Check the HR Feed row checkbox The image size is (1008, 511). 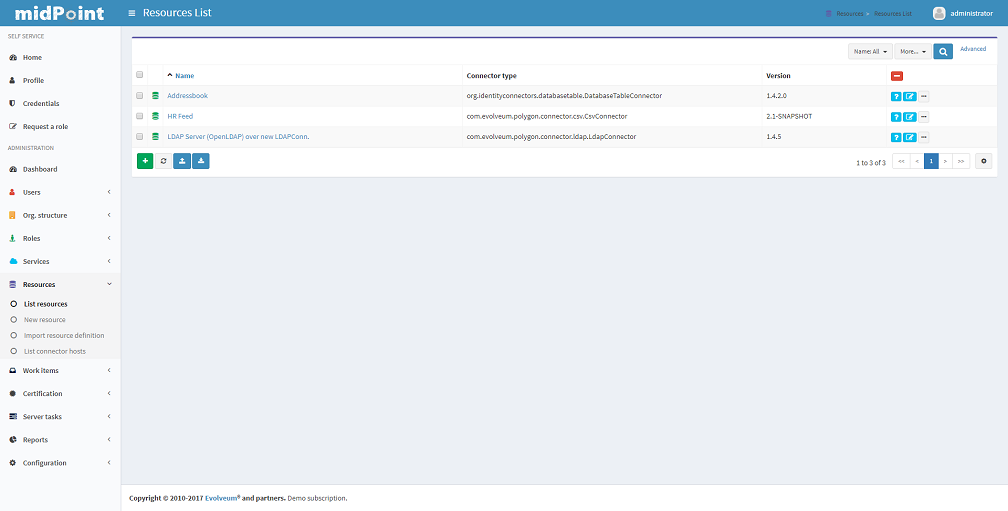[140, 116]
